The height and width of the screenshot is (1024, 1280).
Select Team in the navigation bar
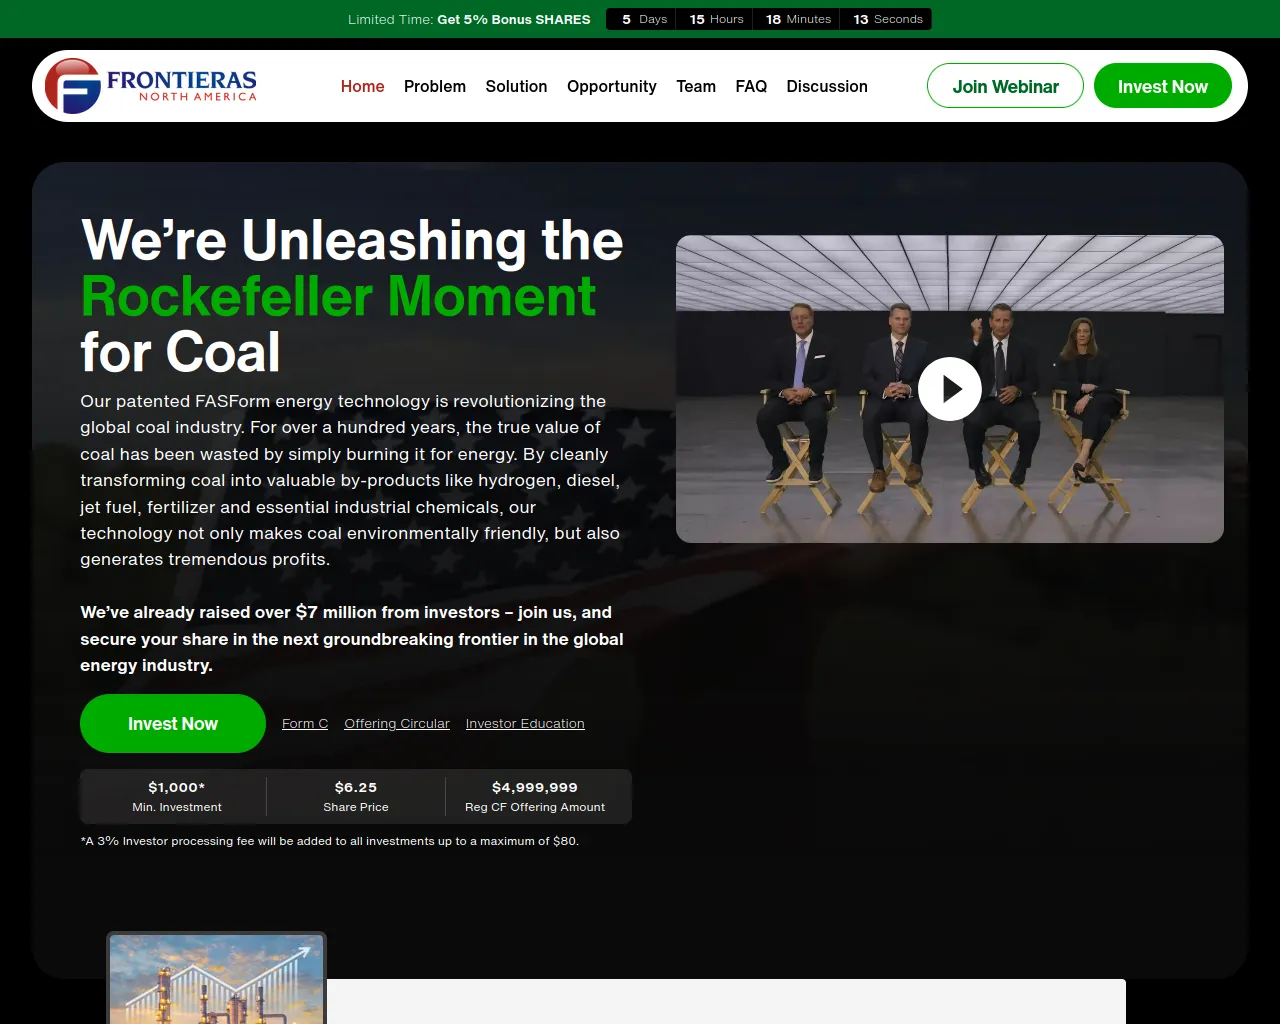tap(695, 86)
